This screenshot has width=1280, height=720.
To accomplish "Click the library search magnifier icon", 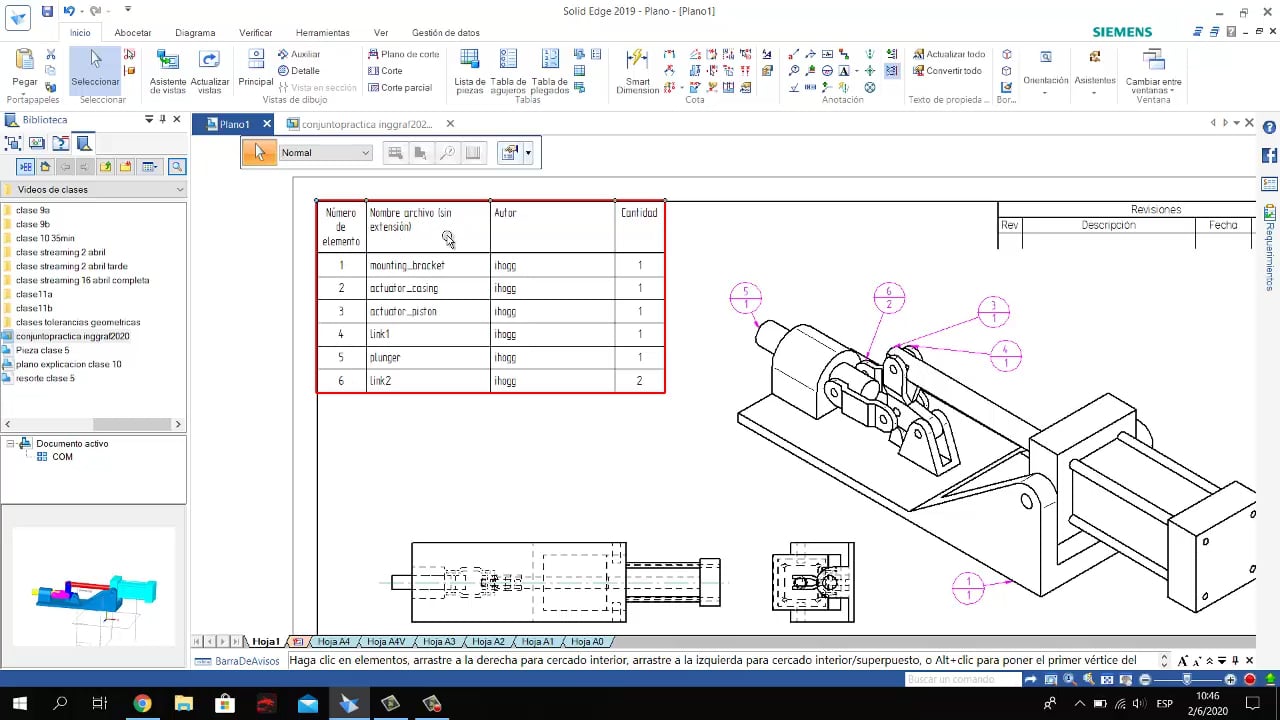I will (177, 167).
